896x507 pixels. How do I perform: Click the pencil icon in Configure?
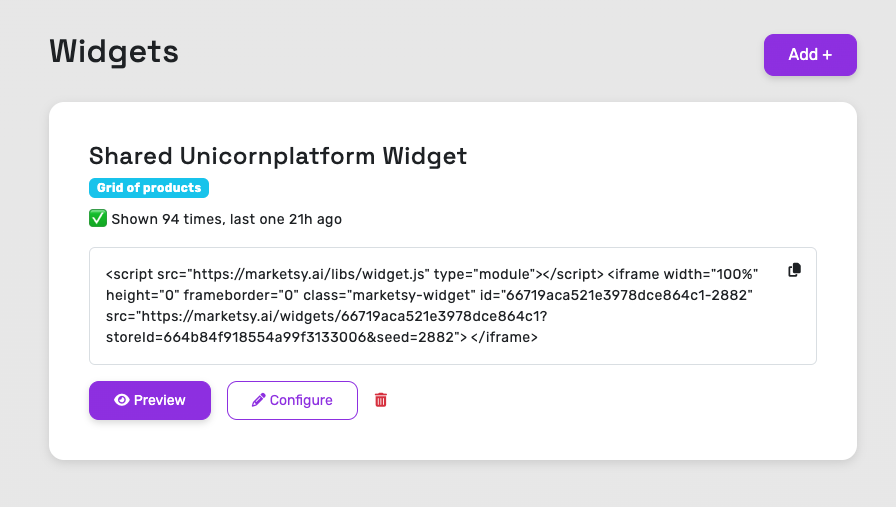(258, 400)
